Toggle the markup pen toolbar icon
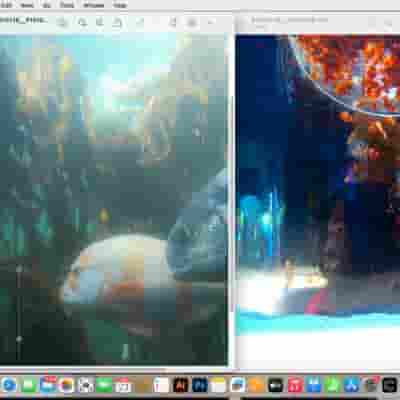400x400 pixels. (x=140, y=22)
